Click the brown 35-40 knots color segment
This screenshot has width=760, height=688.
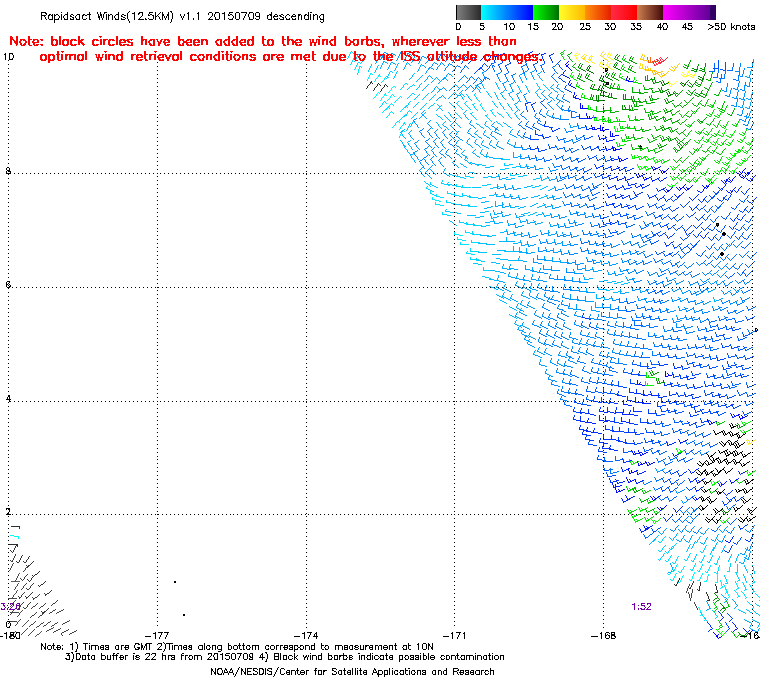[650, 12]
